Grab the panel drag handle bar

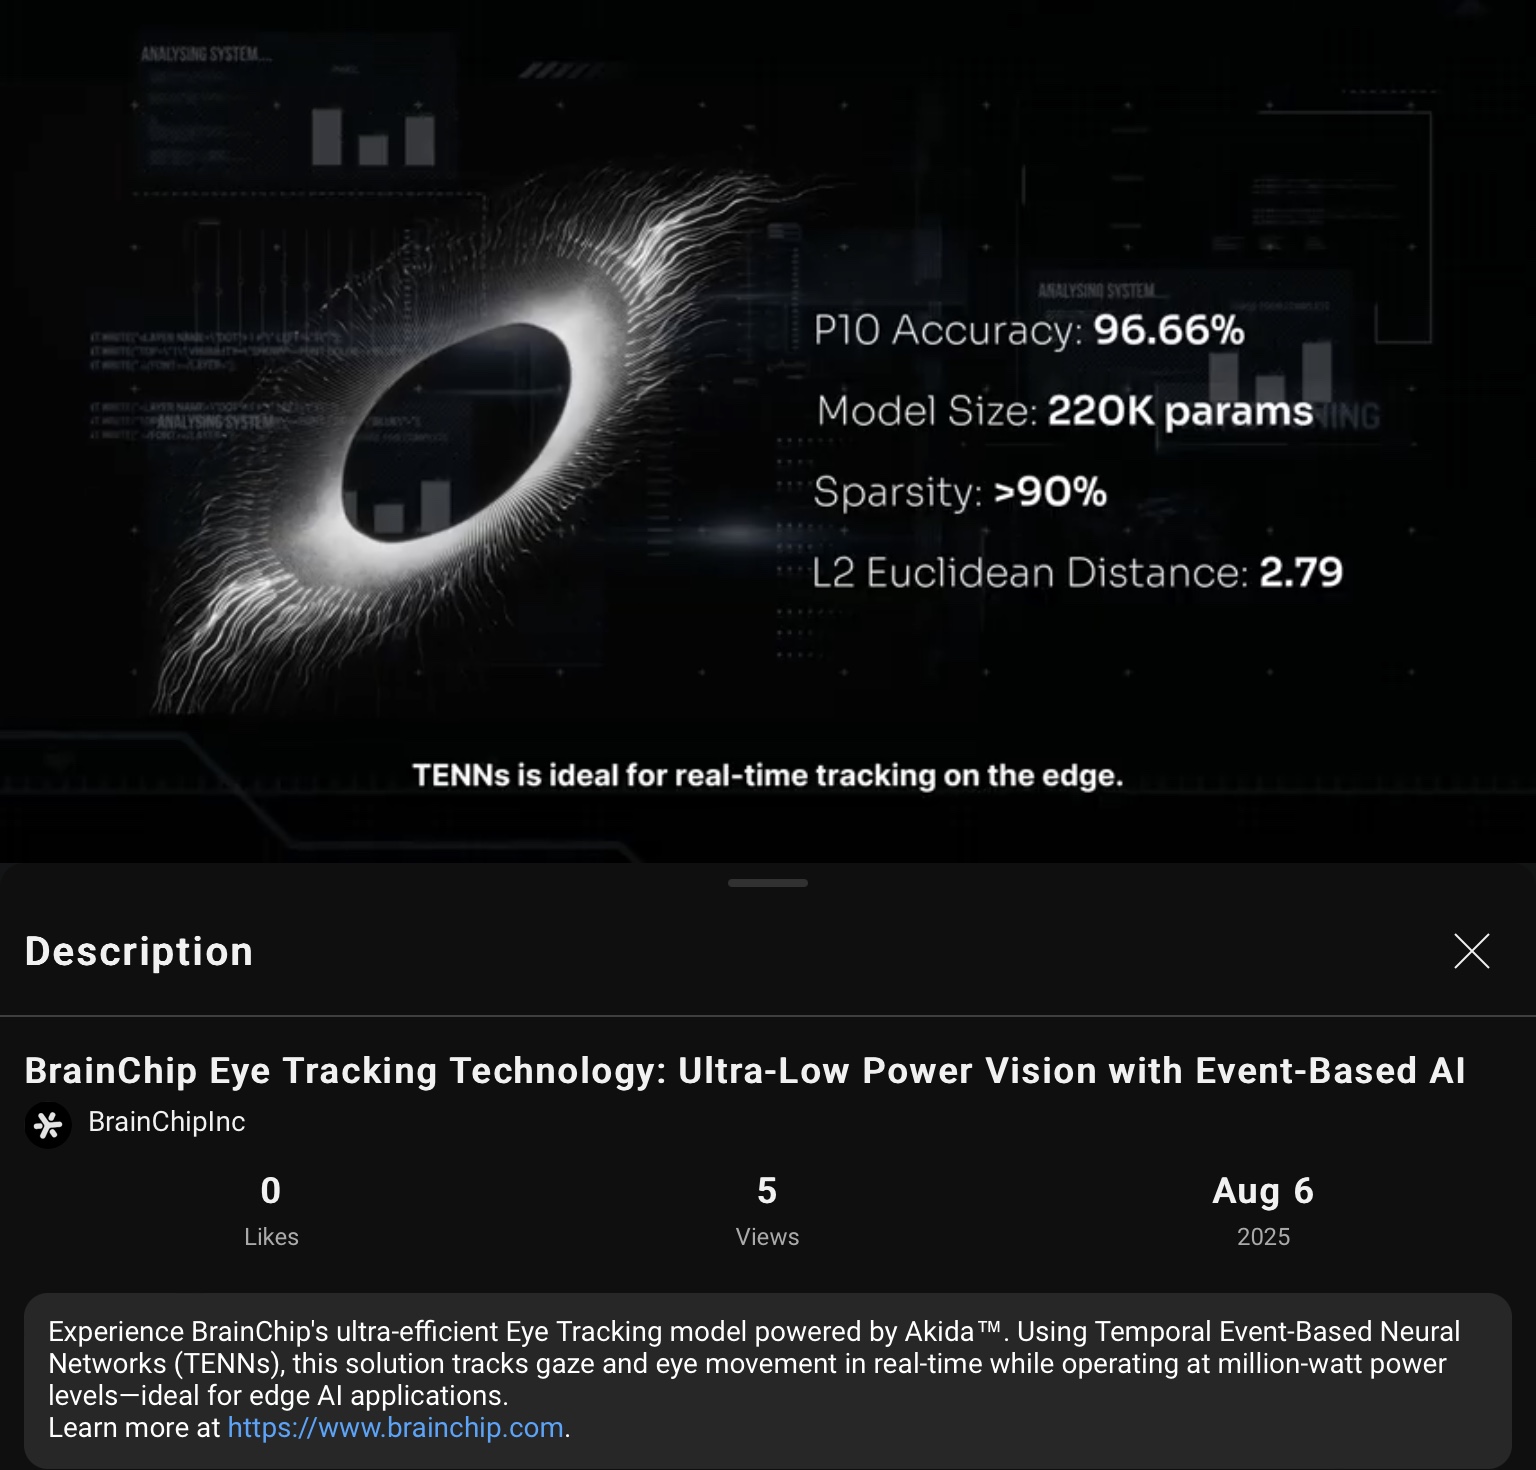click(768, 883)
